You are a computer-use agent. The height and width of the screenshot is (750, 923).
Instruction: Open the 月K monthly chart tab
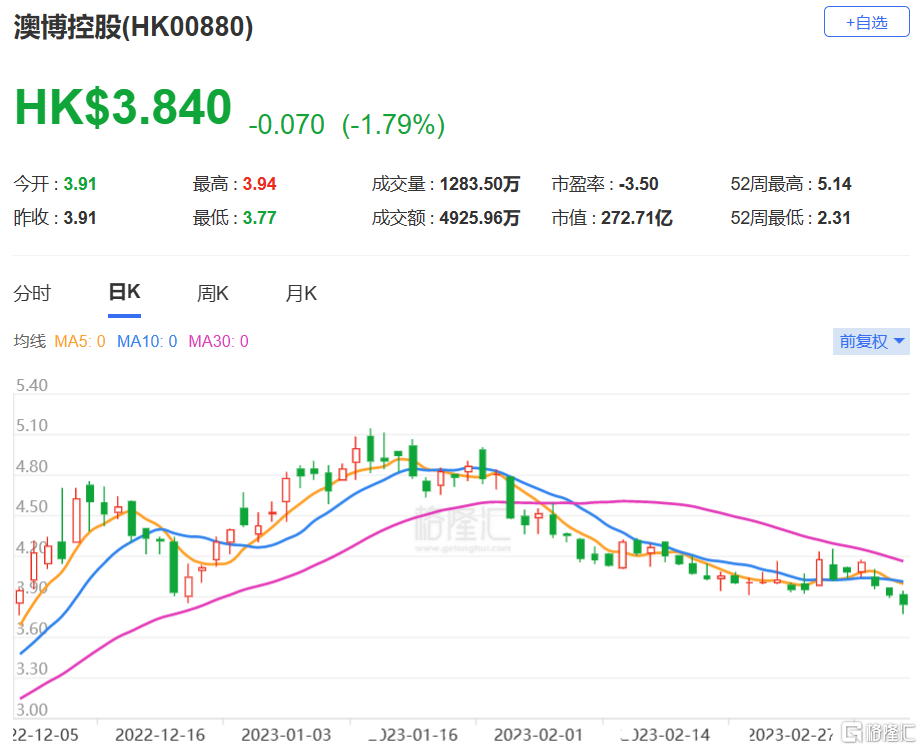click(x=301, y=293)
